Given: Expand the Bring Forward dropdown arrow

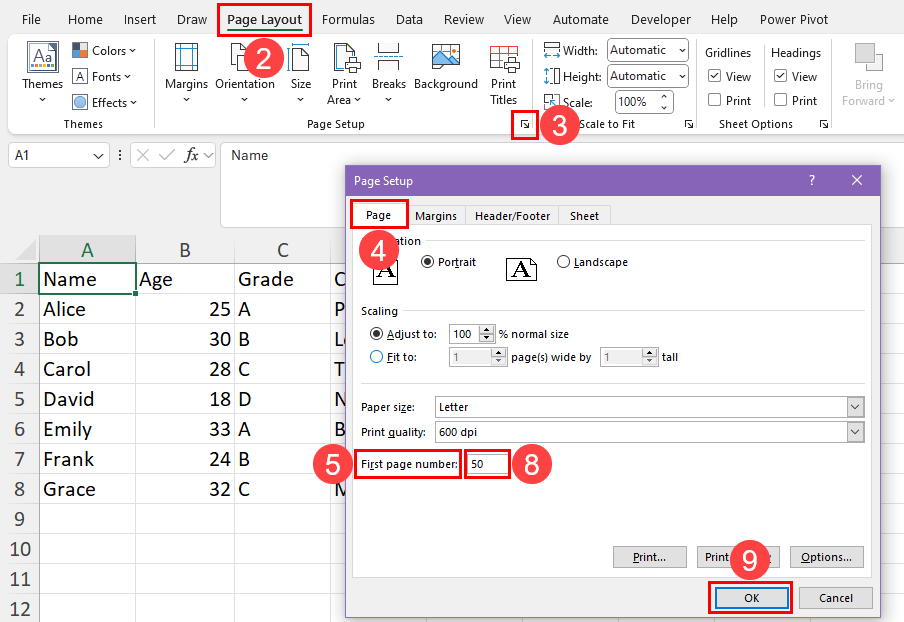Looking at the screenshot, I should click(x=891, y=101).
